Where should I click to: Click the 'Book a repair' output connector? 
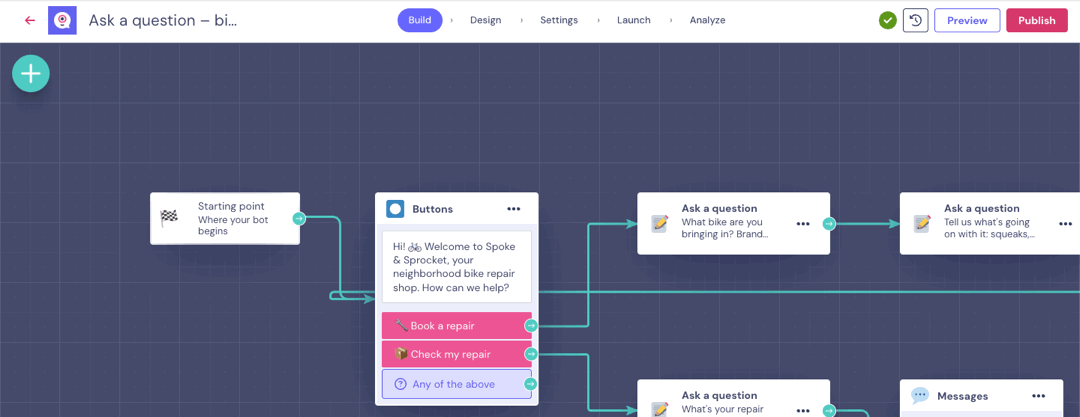(531, 325)
